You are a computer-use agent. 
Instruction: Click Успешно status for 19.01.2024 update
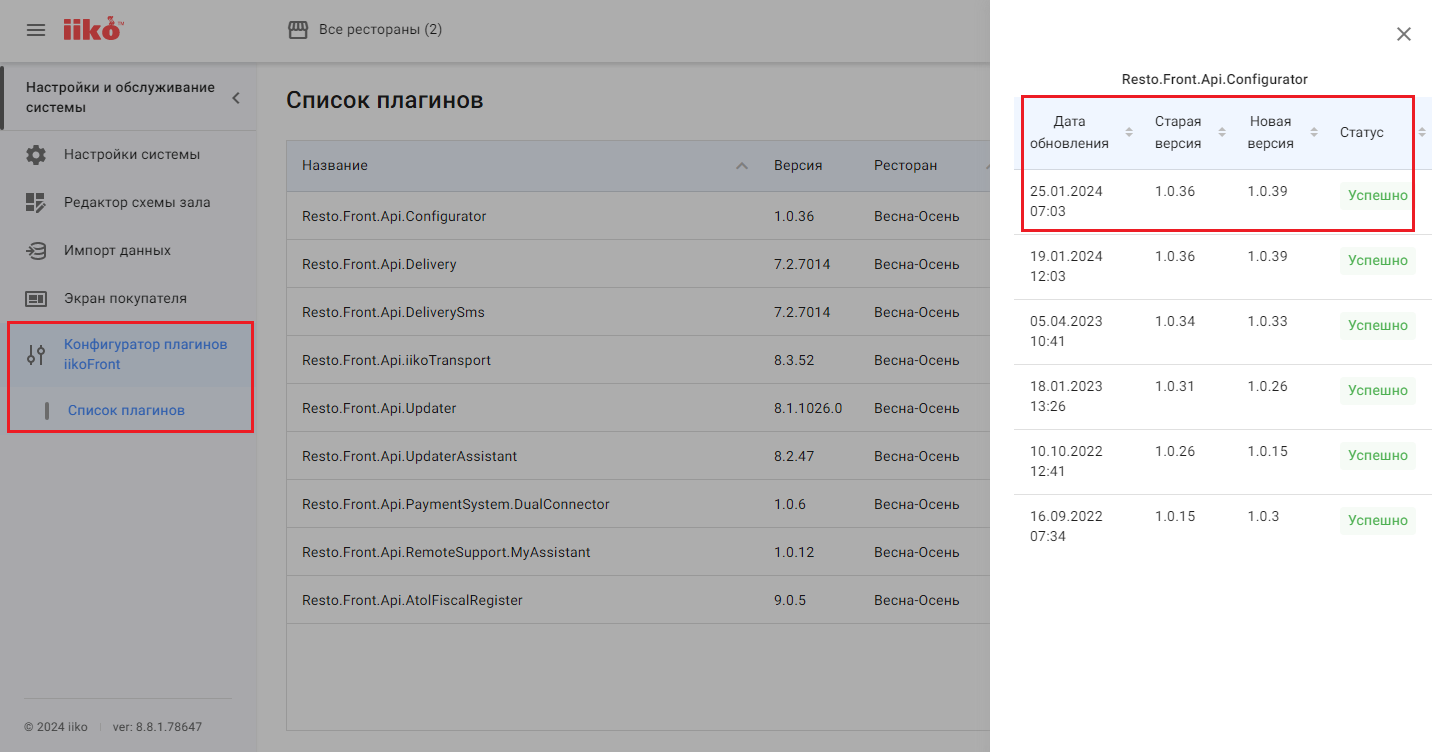coord(1377,261)
